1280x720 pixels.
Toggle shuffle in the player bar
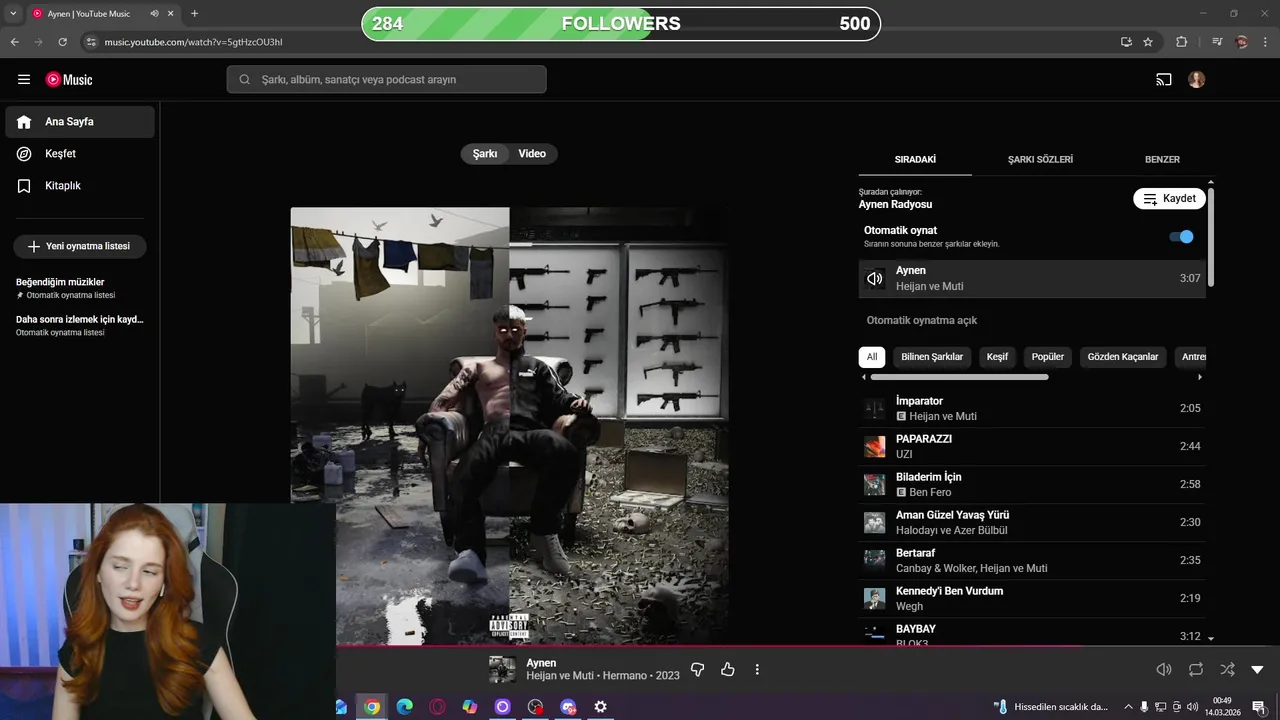1227,670
